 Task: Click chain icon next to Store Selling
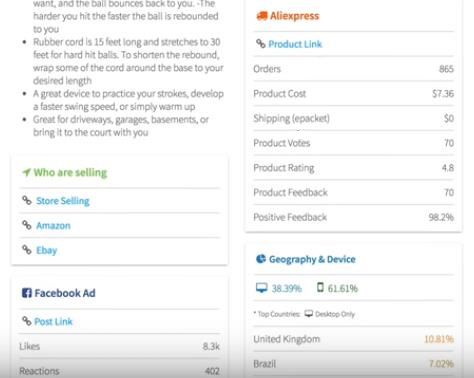pos(27,200)
